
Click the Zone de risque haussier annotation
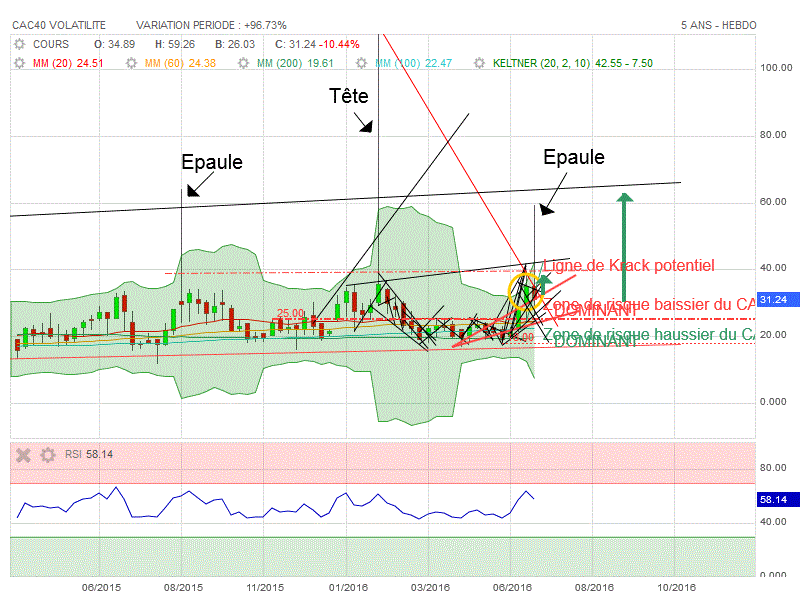click(649, 335)
